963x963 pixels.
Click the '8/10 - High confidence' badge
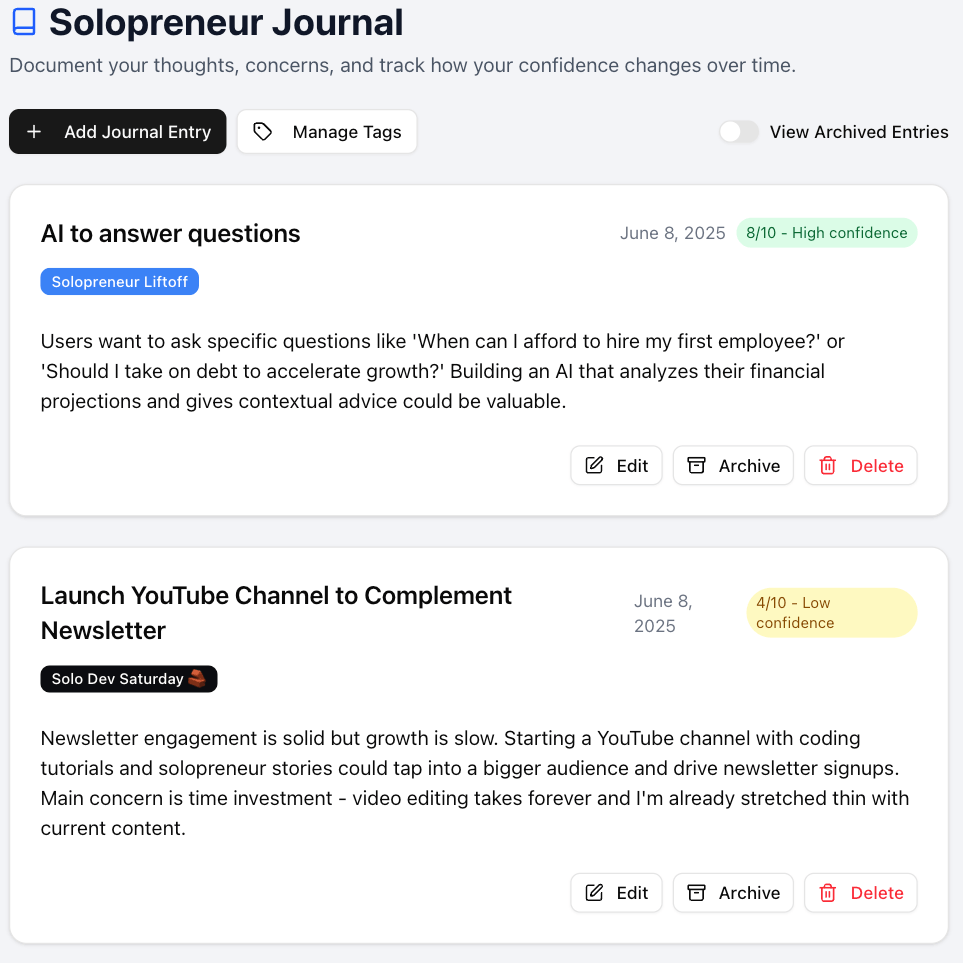(x=827, y=232)
